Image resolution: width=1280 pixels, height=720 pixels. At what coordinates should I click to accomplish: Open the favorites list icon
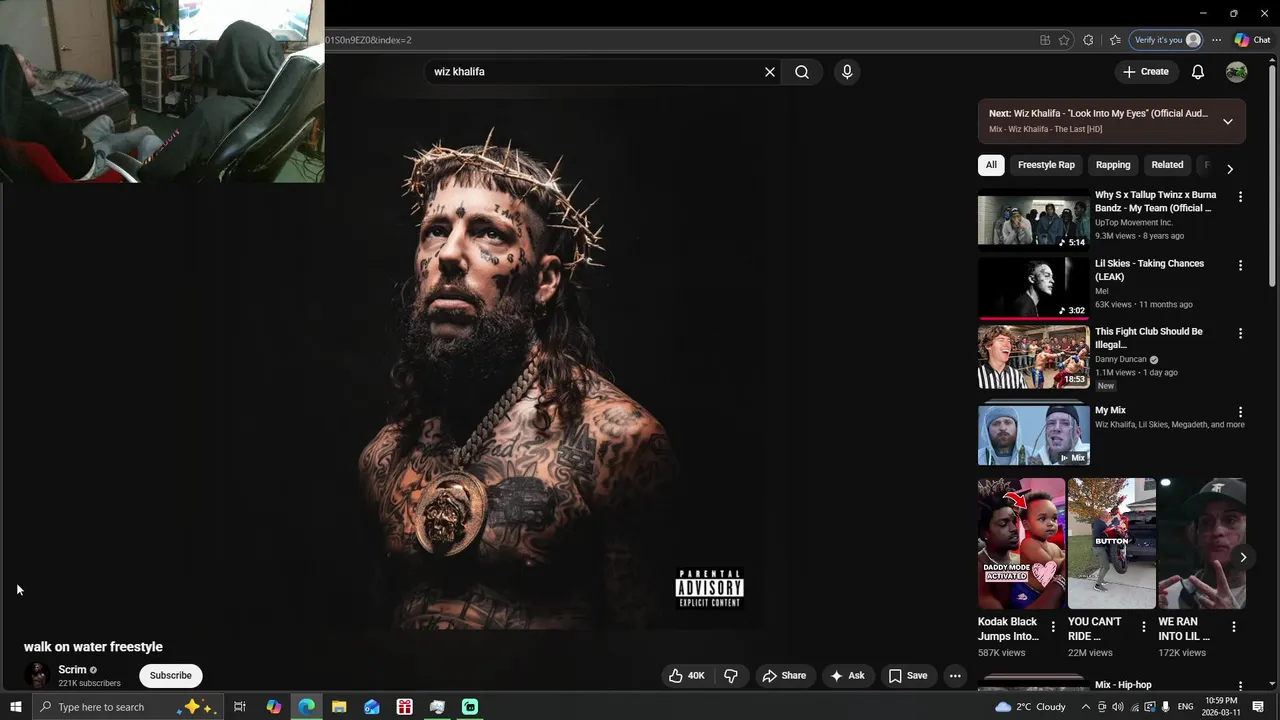[x=1115, y=40]
